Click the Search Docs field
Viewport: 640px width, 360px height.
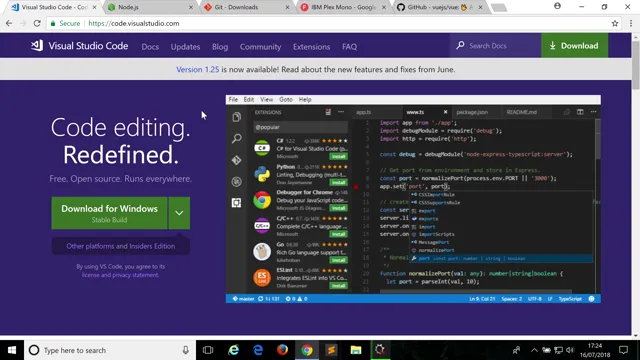click(496, 46)
